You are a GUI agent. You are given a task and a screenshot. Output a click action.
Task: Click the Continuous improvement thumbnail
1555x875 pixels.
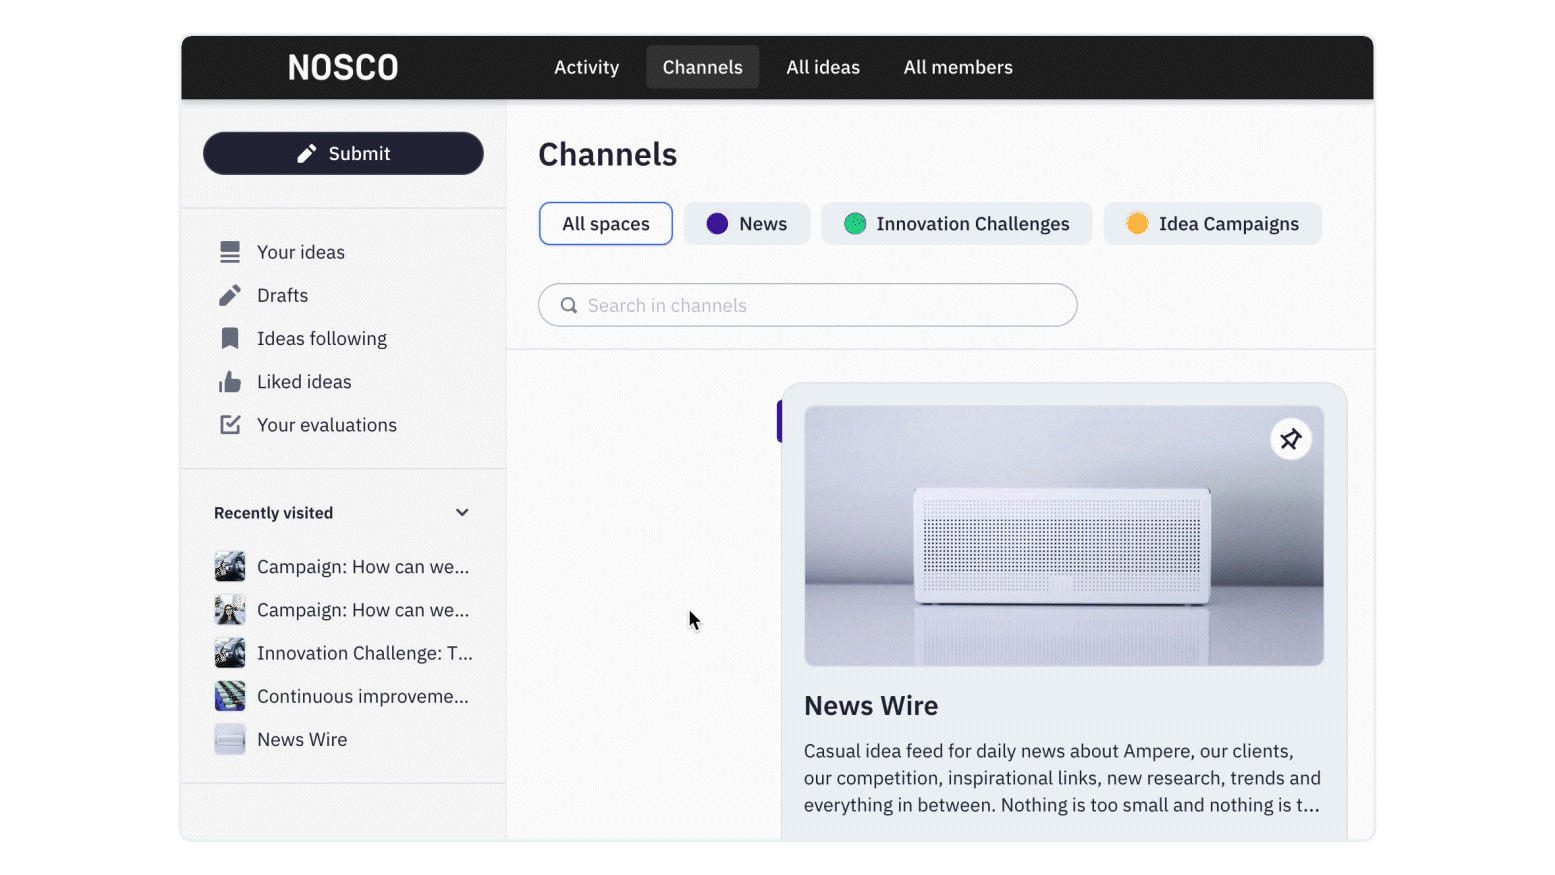(230, 695)
